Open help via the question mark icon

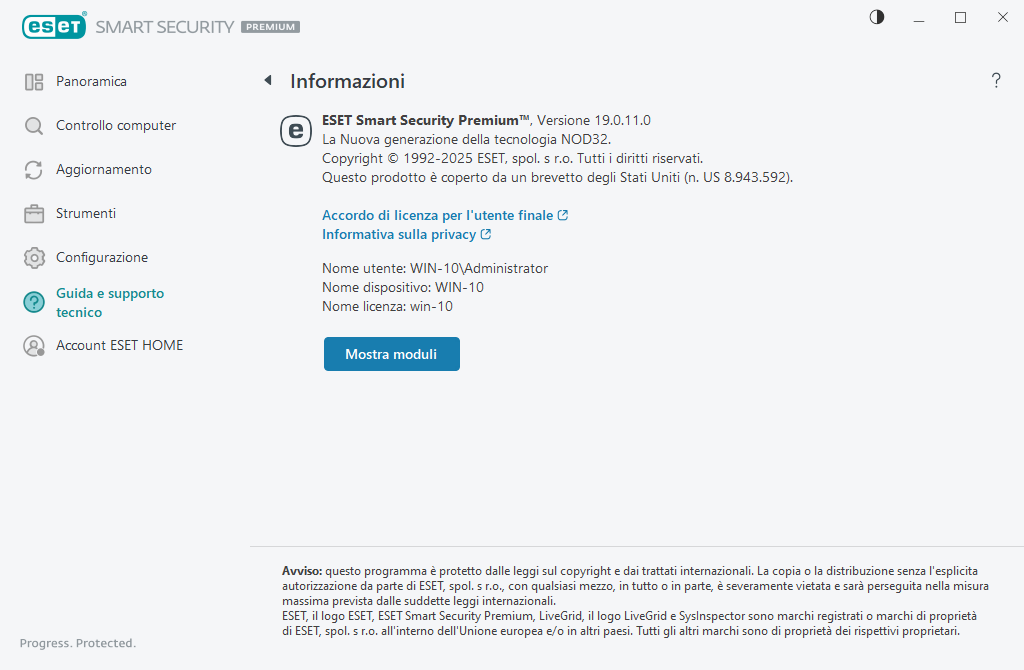[x=996, y=81]
